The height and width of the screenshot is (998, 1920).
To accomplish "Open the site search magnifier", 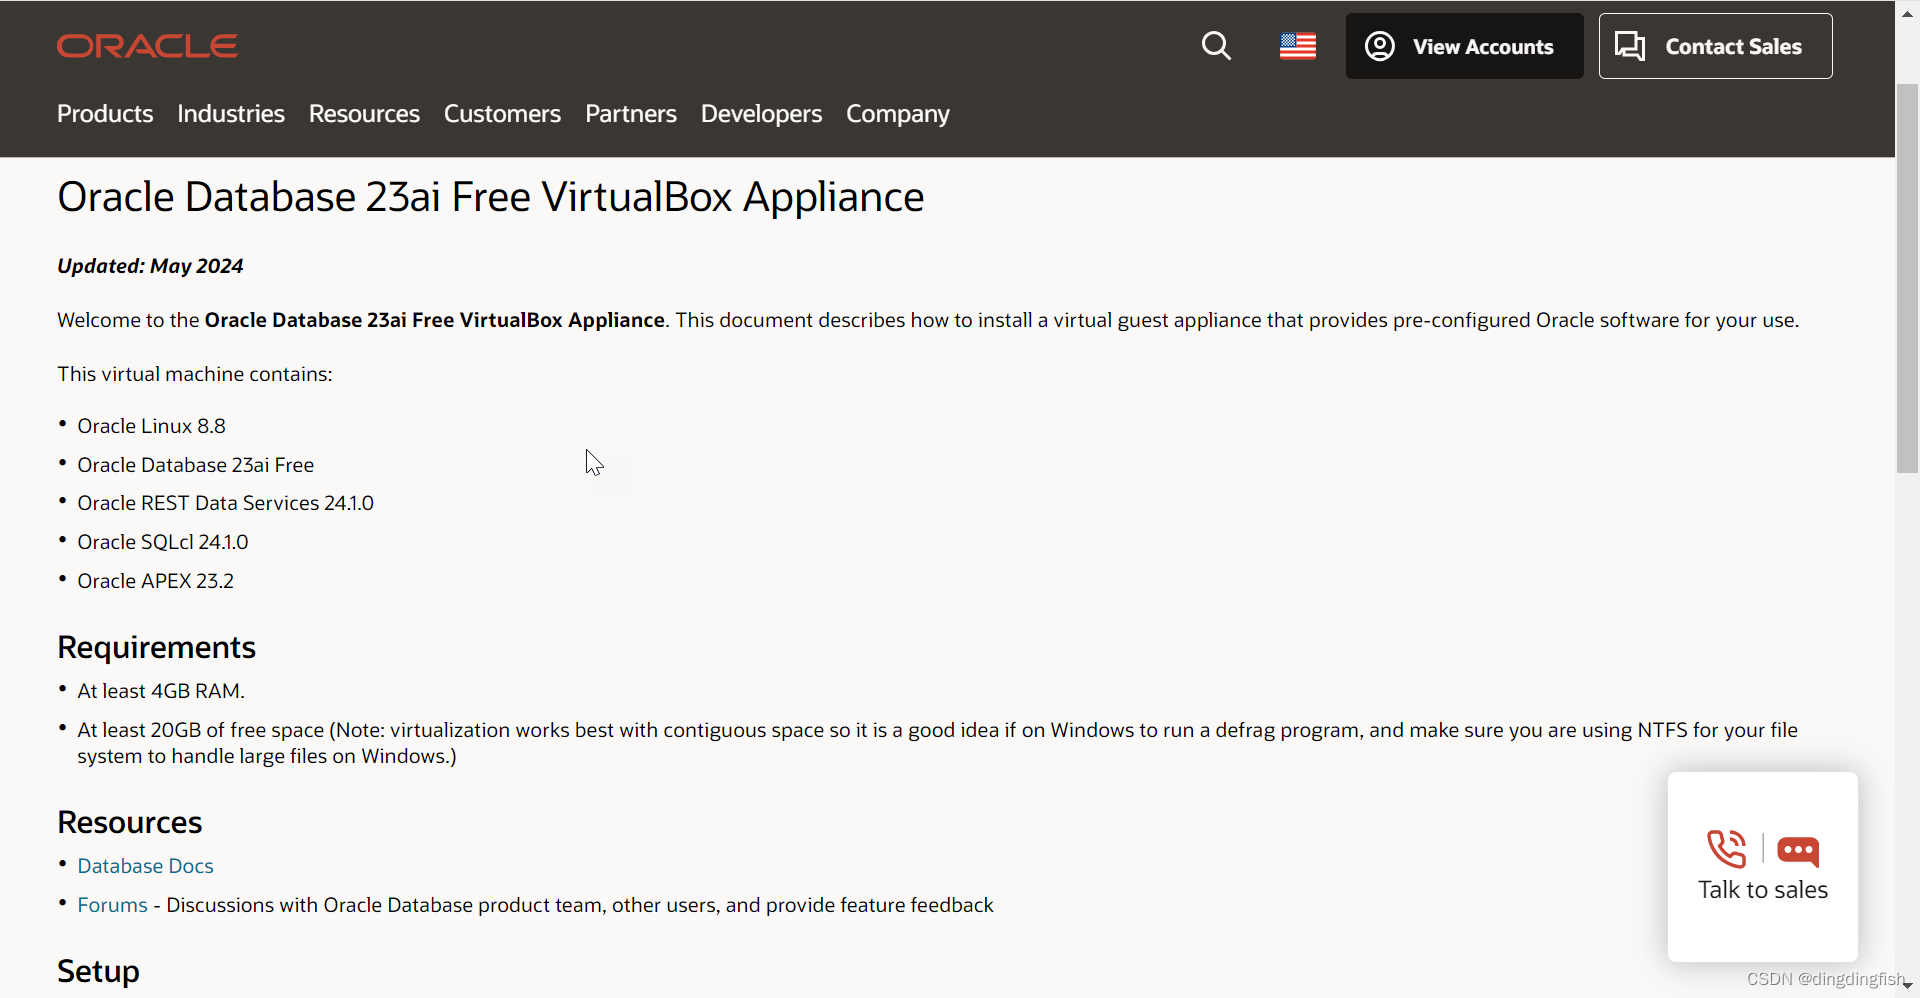I will pos(1216,46).
